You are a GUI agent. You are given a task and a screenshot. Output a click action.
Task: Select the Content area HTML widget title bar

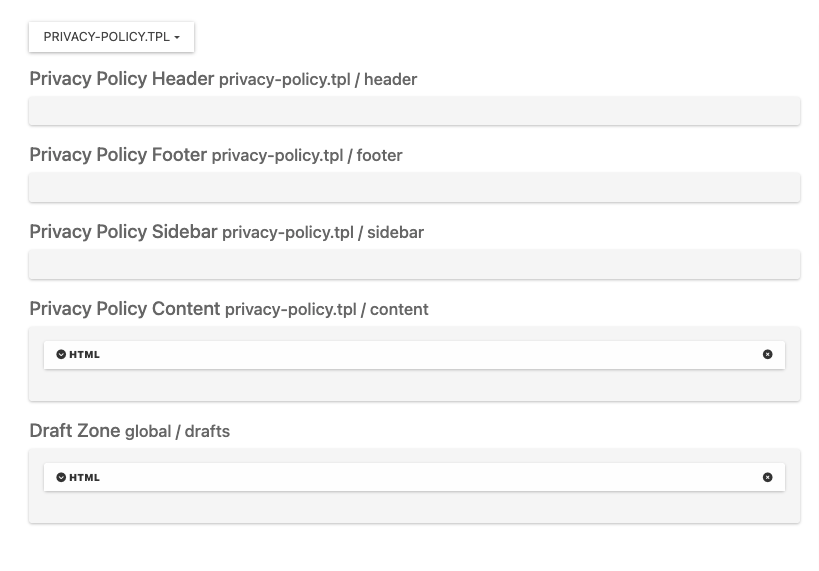click(x=414, y=355)
